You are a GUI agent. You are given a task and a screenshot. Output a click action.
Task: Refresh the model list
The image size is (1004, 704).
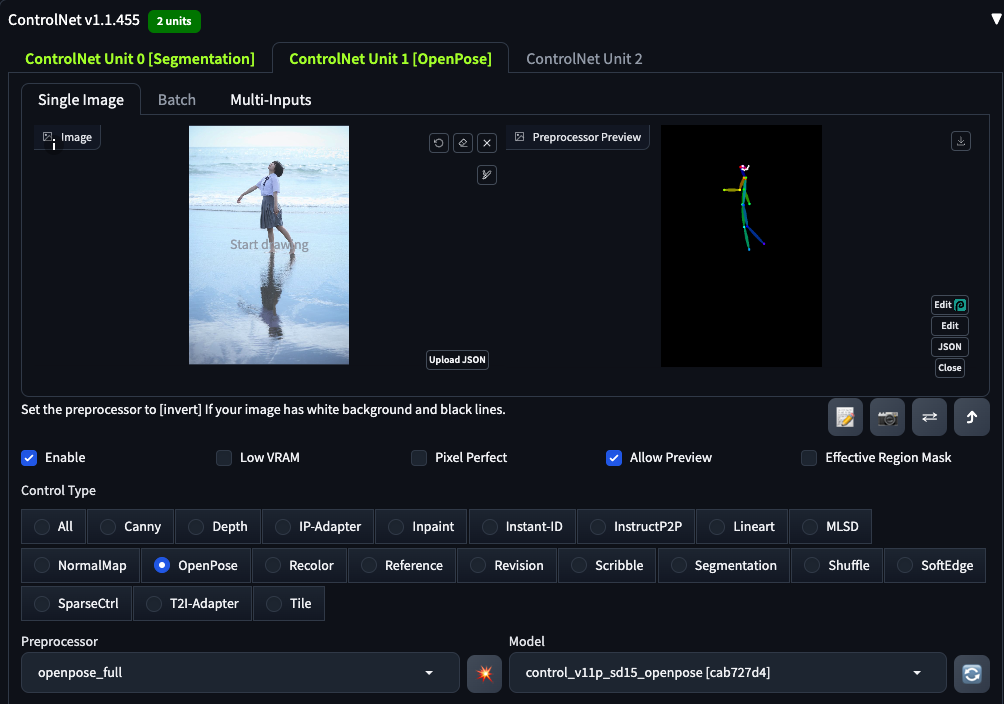pyautogui.click(x=971, y=673)
